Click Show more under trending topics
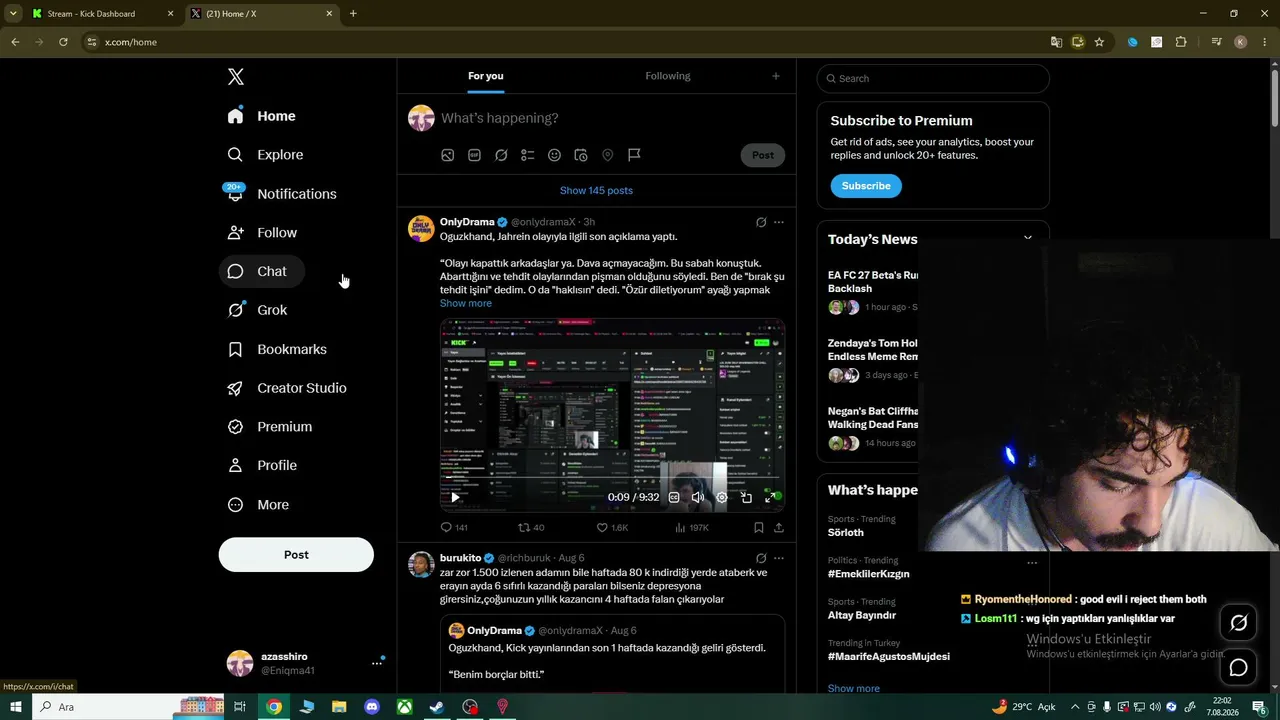This screenshot has width=1280, height=720. [854, 688]
